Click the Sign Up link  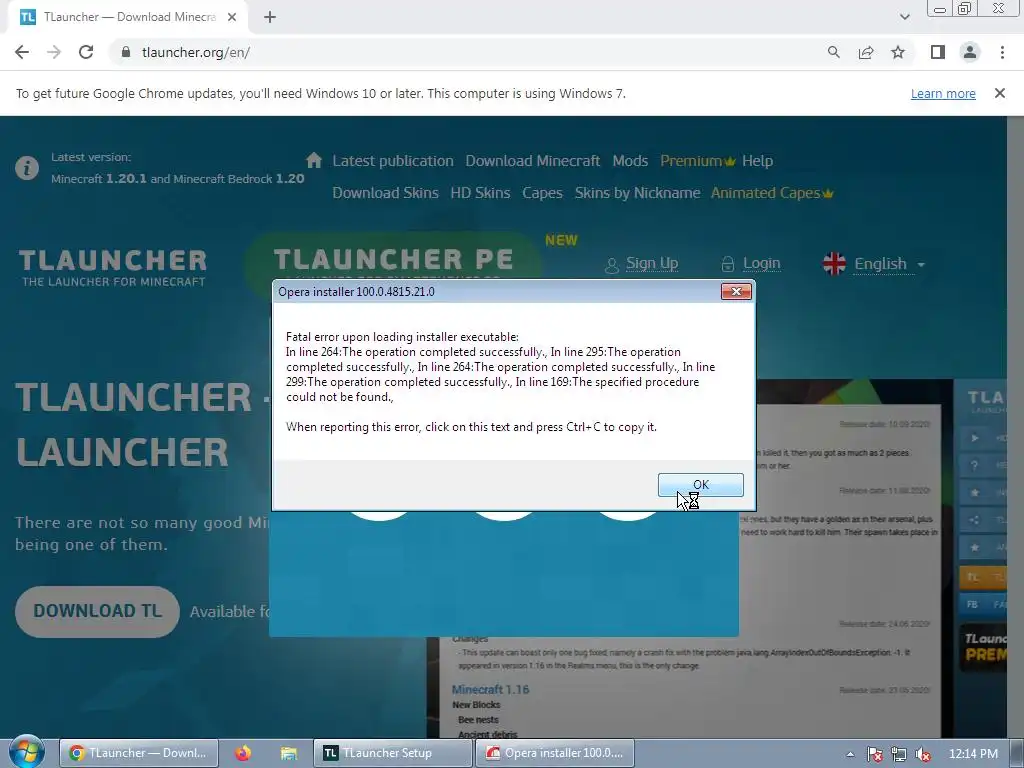click(x=652, y=263)
